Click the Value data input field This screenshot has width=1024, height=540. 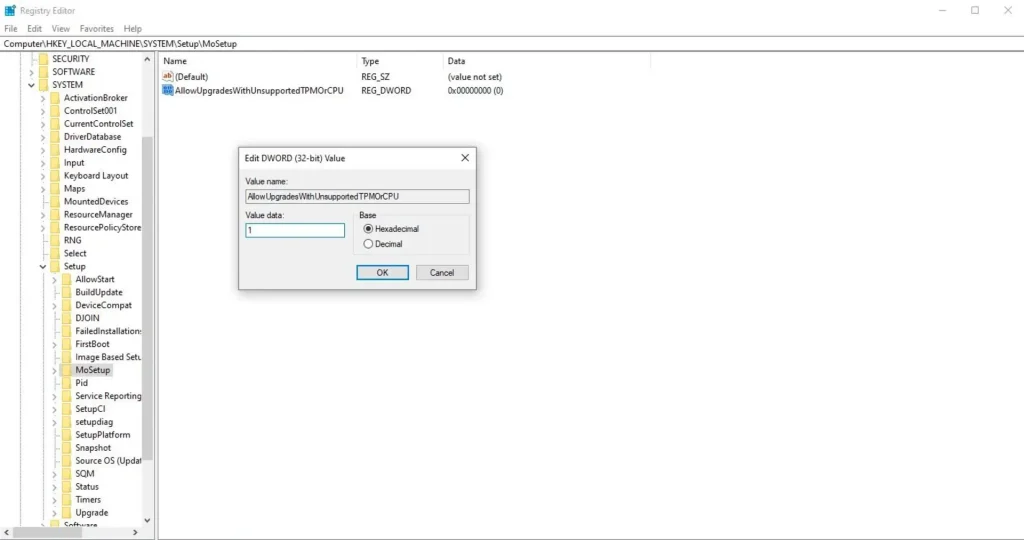click(295, 230)
